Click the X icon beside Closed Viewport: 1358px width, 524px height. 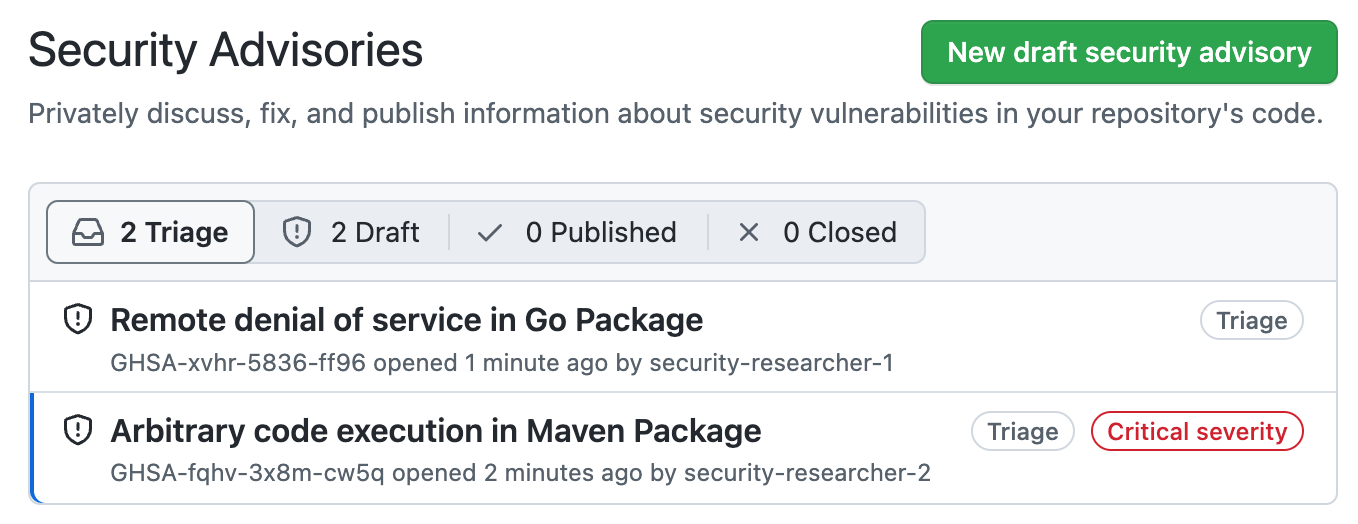(x=748, y=233)
